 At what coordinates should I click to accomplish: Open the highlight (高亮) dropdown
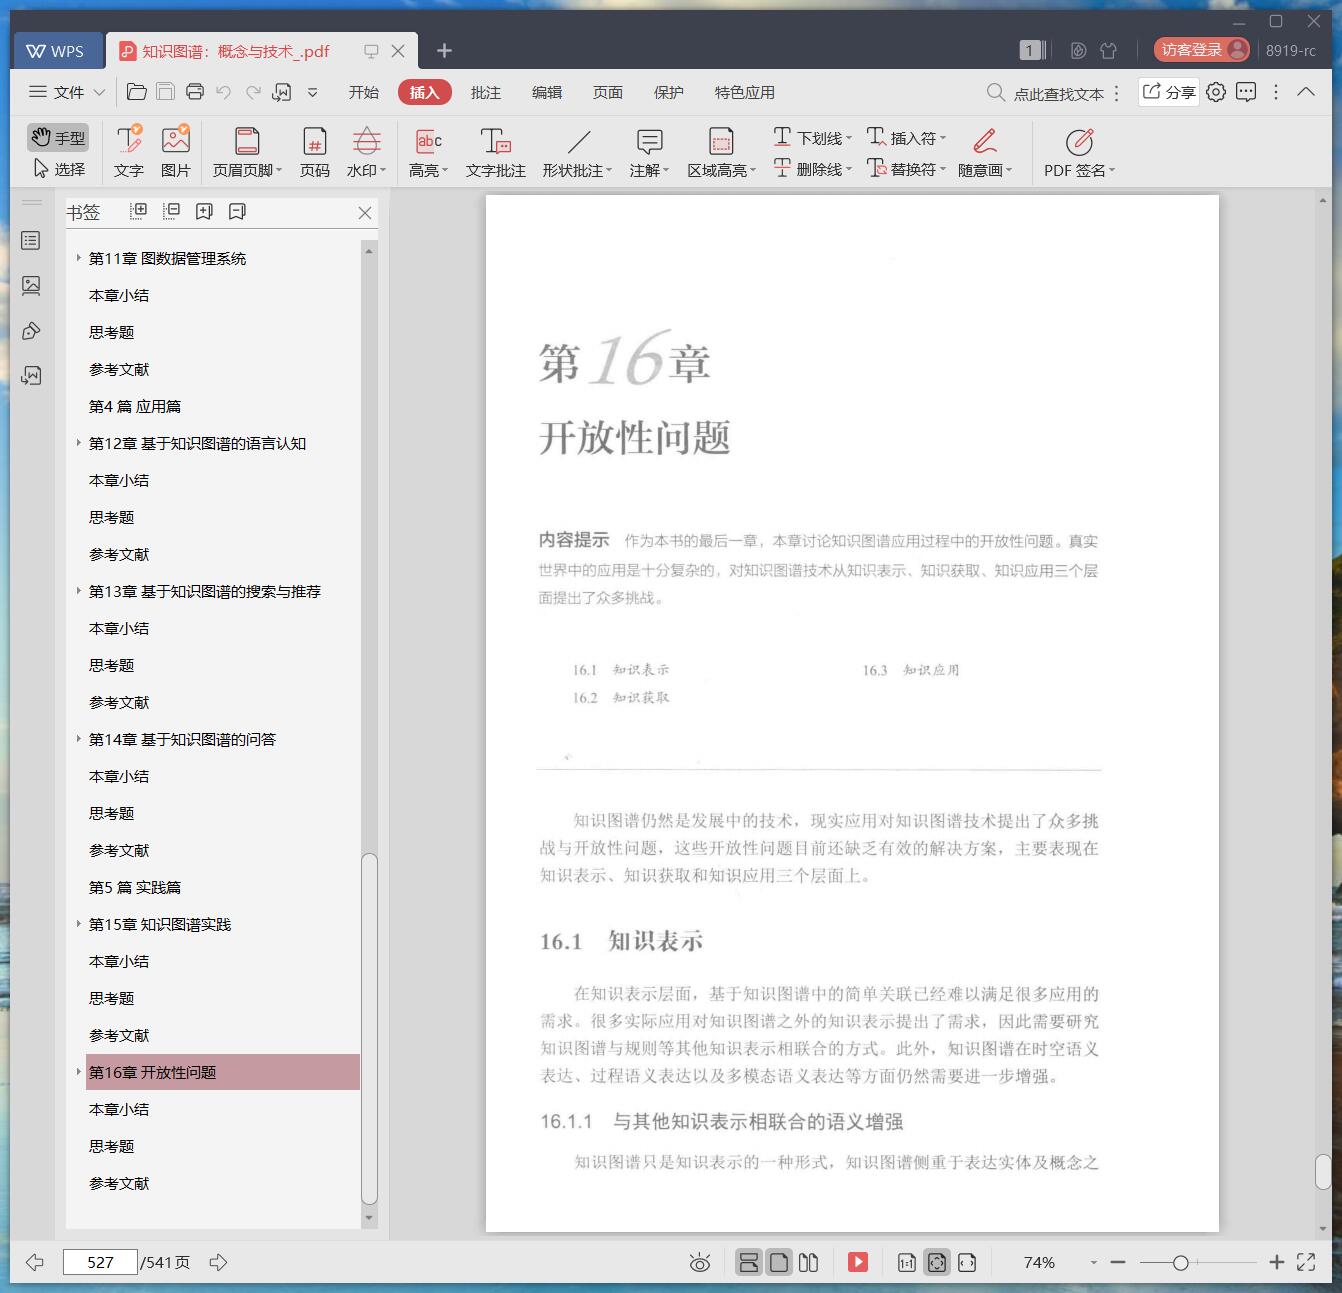pos(428,152)
